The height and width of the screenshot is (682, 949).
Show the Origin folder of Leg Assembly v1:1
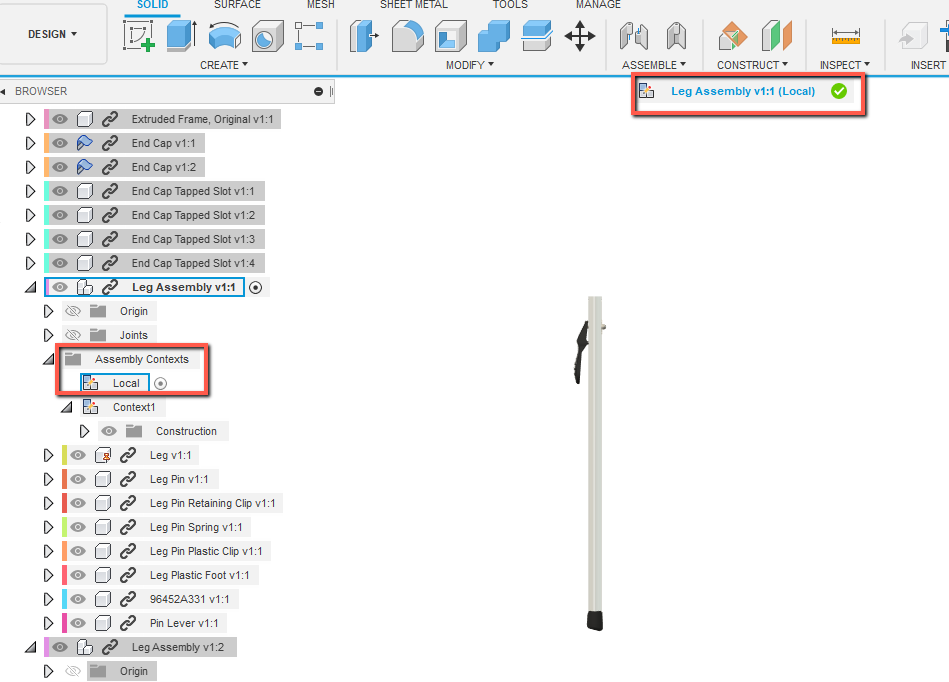71,310
